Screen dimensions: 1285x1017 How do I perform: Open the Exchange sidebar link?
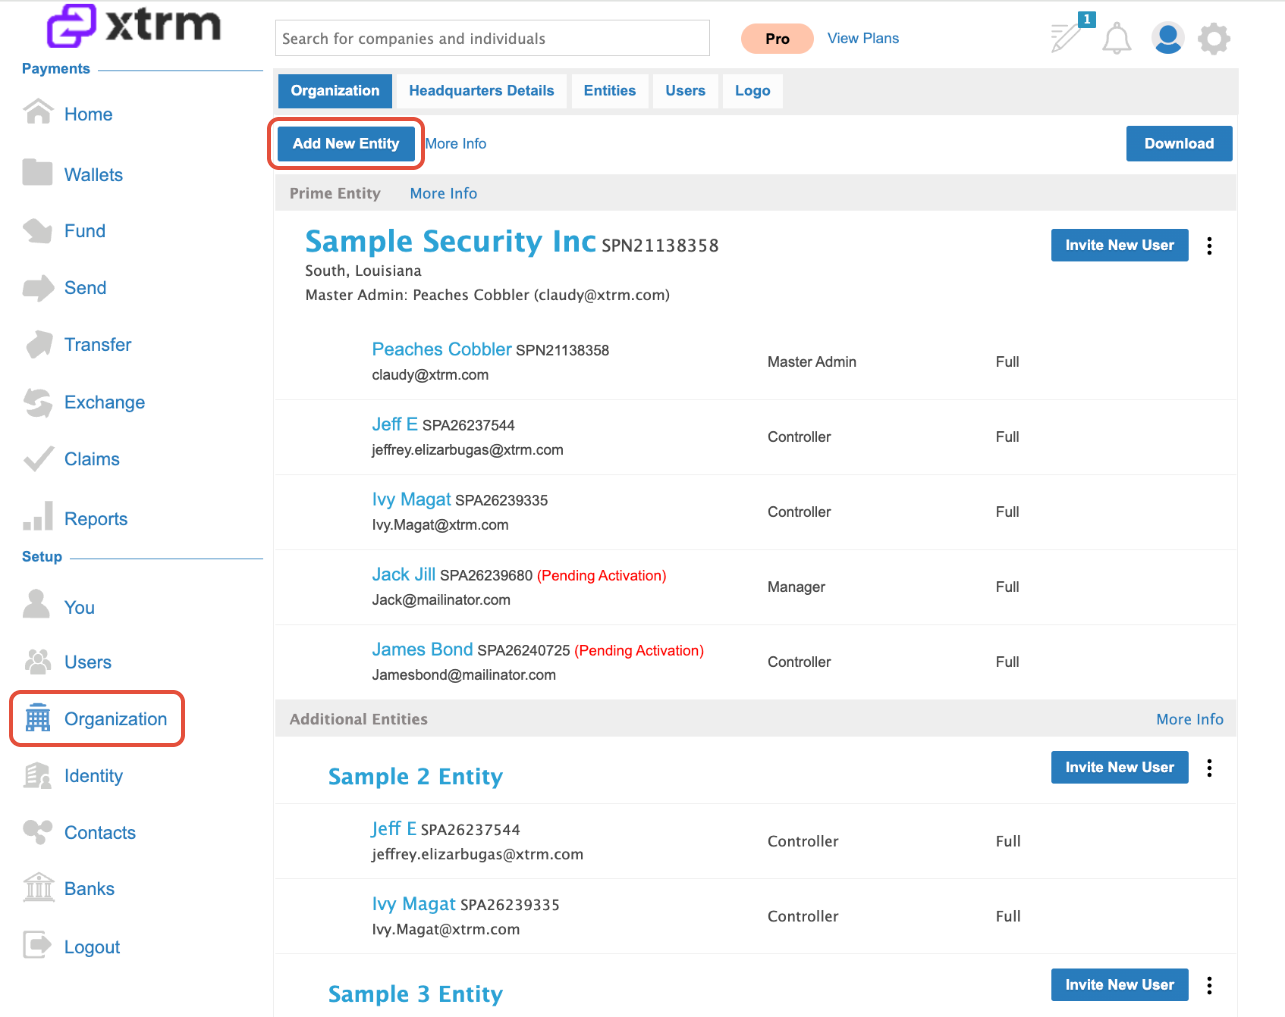pos(104,402)
